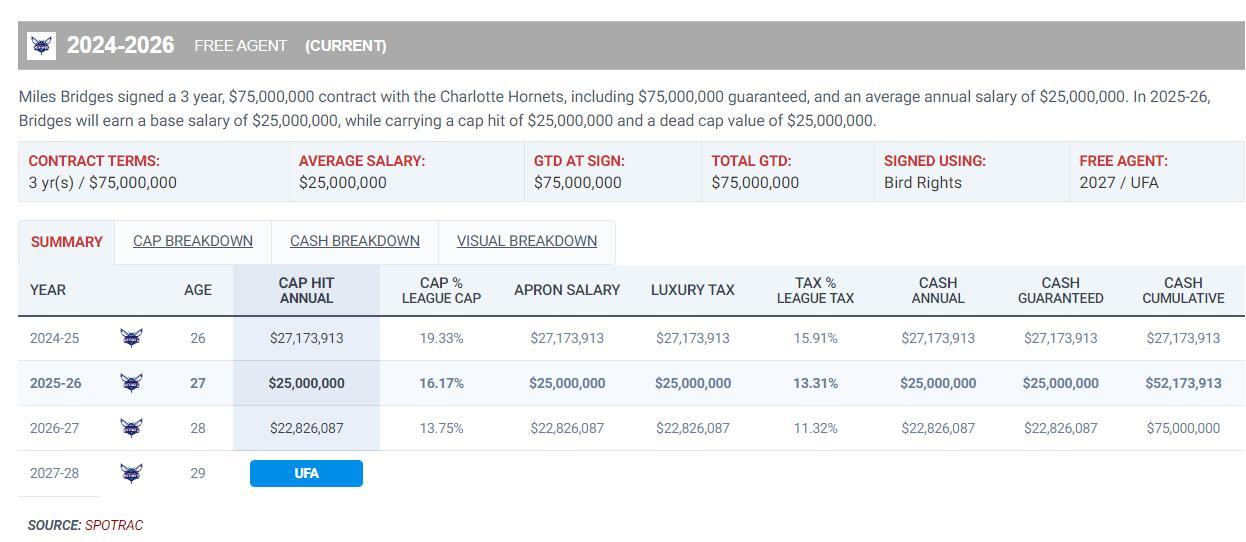Click the 2024-2026 contract header title

pos(120,45)
